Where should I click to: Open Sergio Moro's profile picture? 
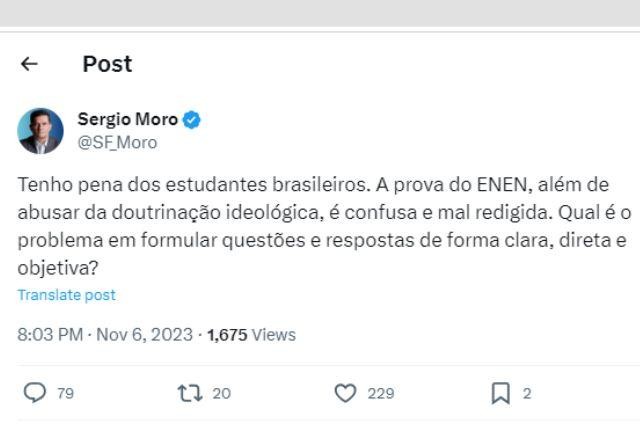pyautogui.click(x=41, y=131)
